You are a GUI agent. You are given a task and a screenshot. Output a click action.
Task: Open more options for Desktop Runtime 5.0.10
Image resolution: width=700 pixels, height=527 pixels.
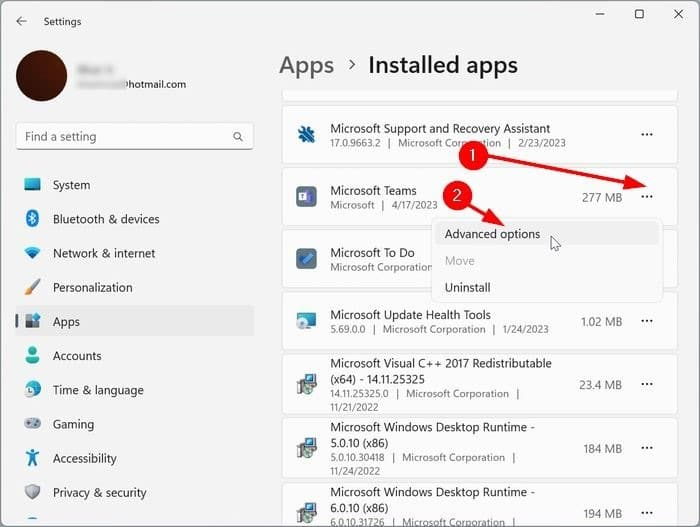647,448
